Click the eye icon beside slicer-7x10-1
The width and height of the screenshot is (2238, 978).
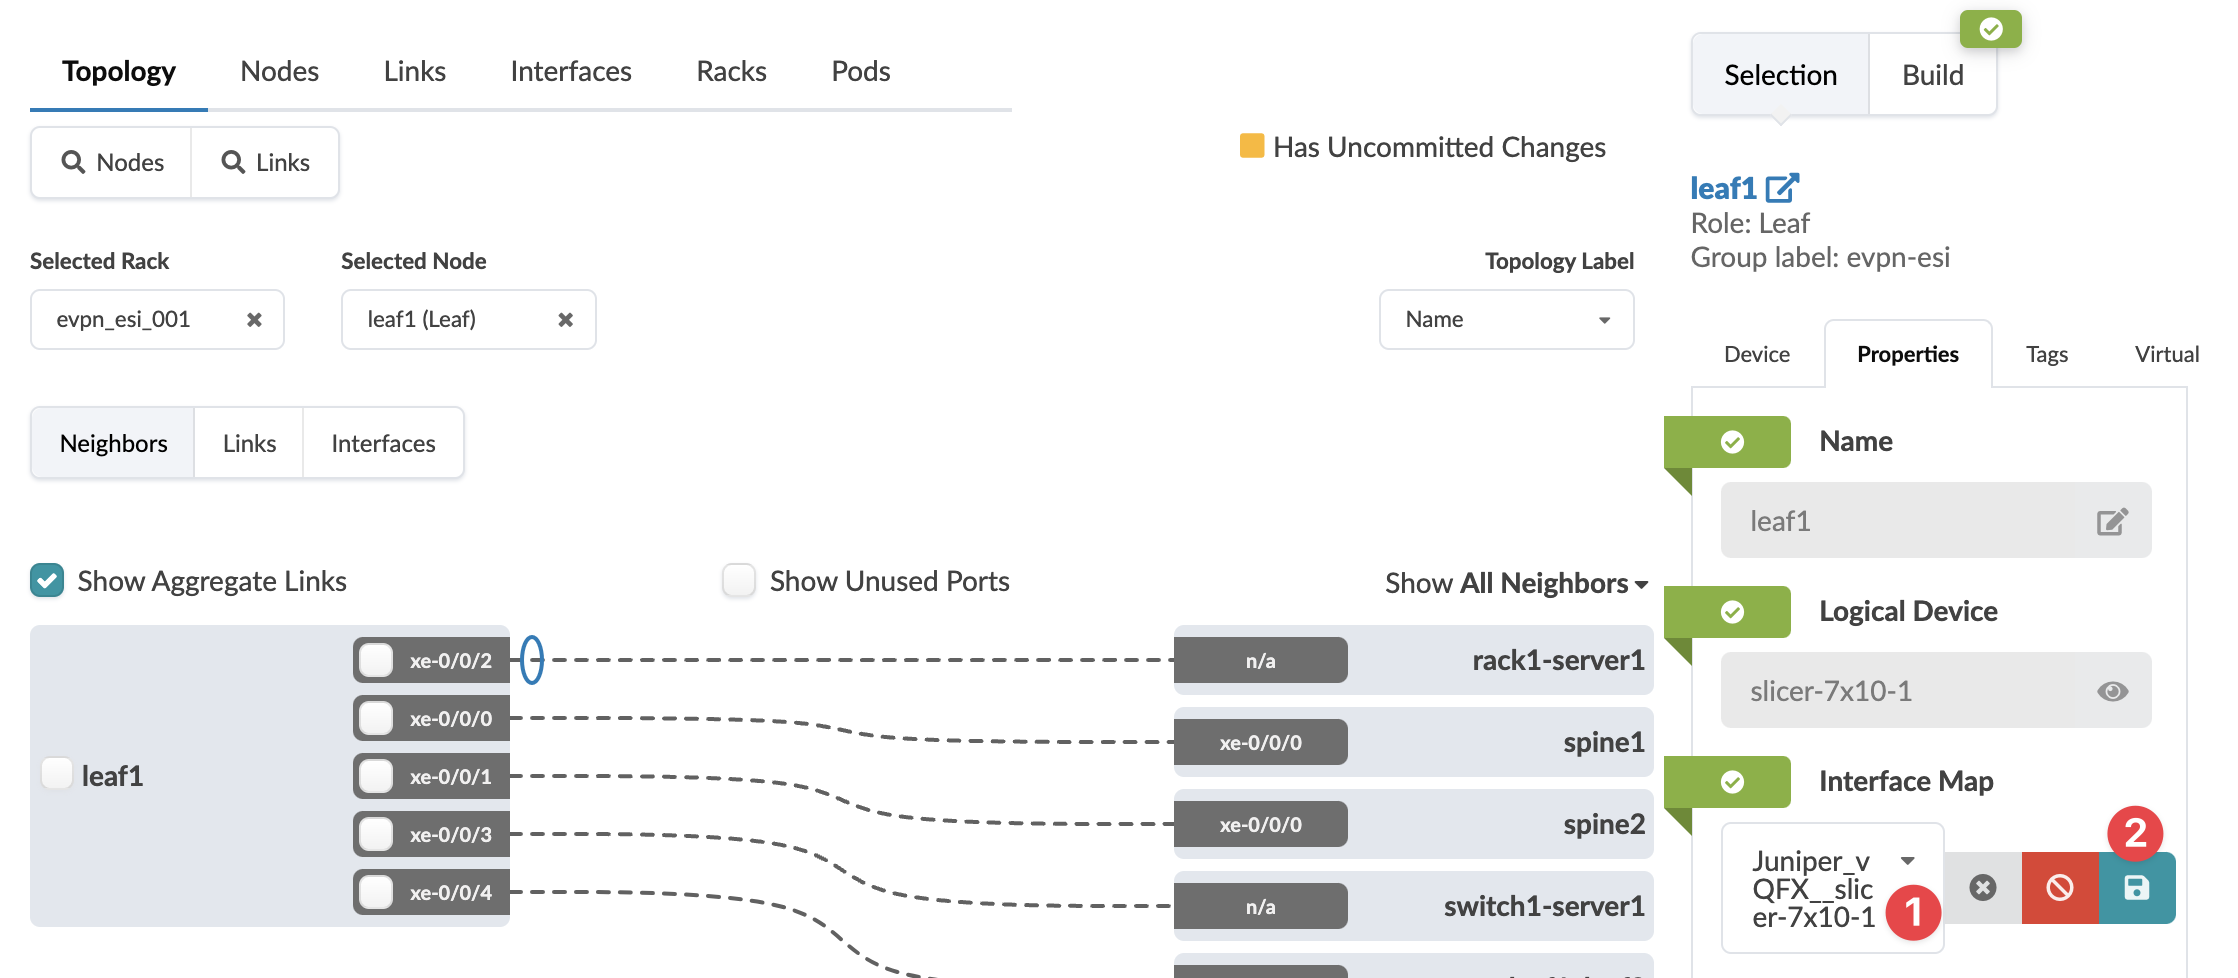2112,691
